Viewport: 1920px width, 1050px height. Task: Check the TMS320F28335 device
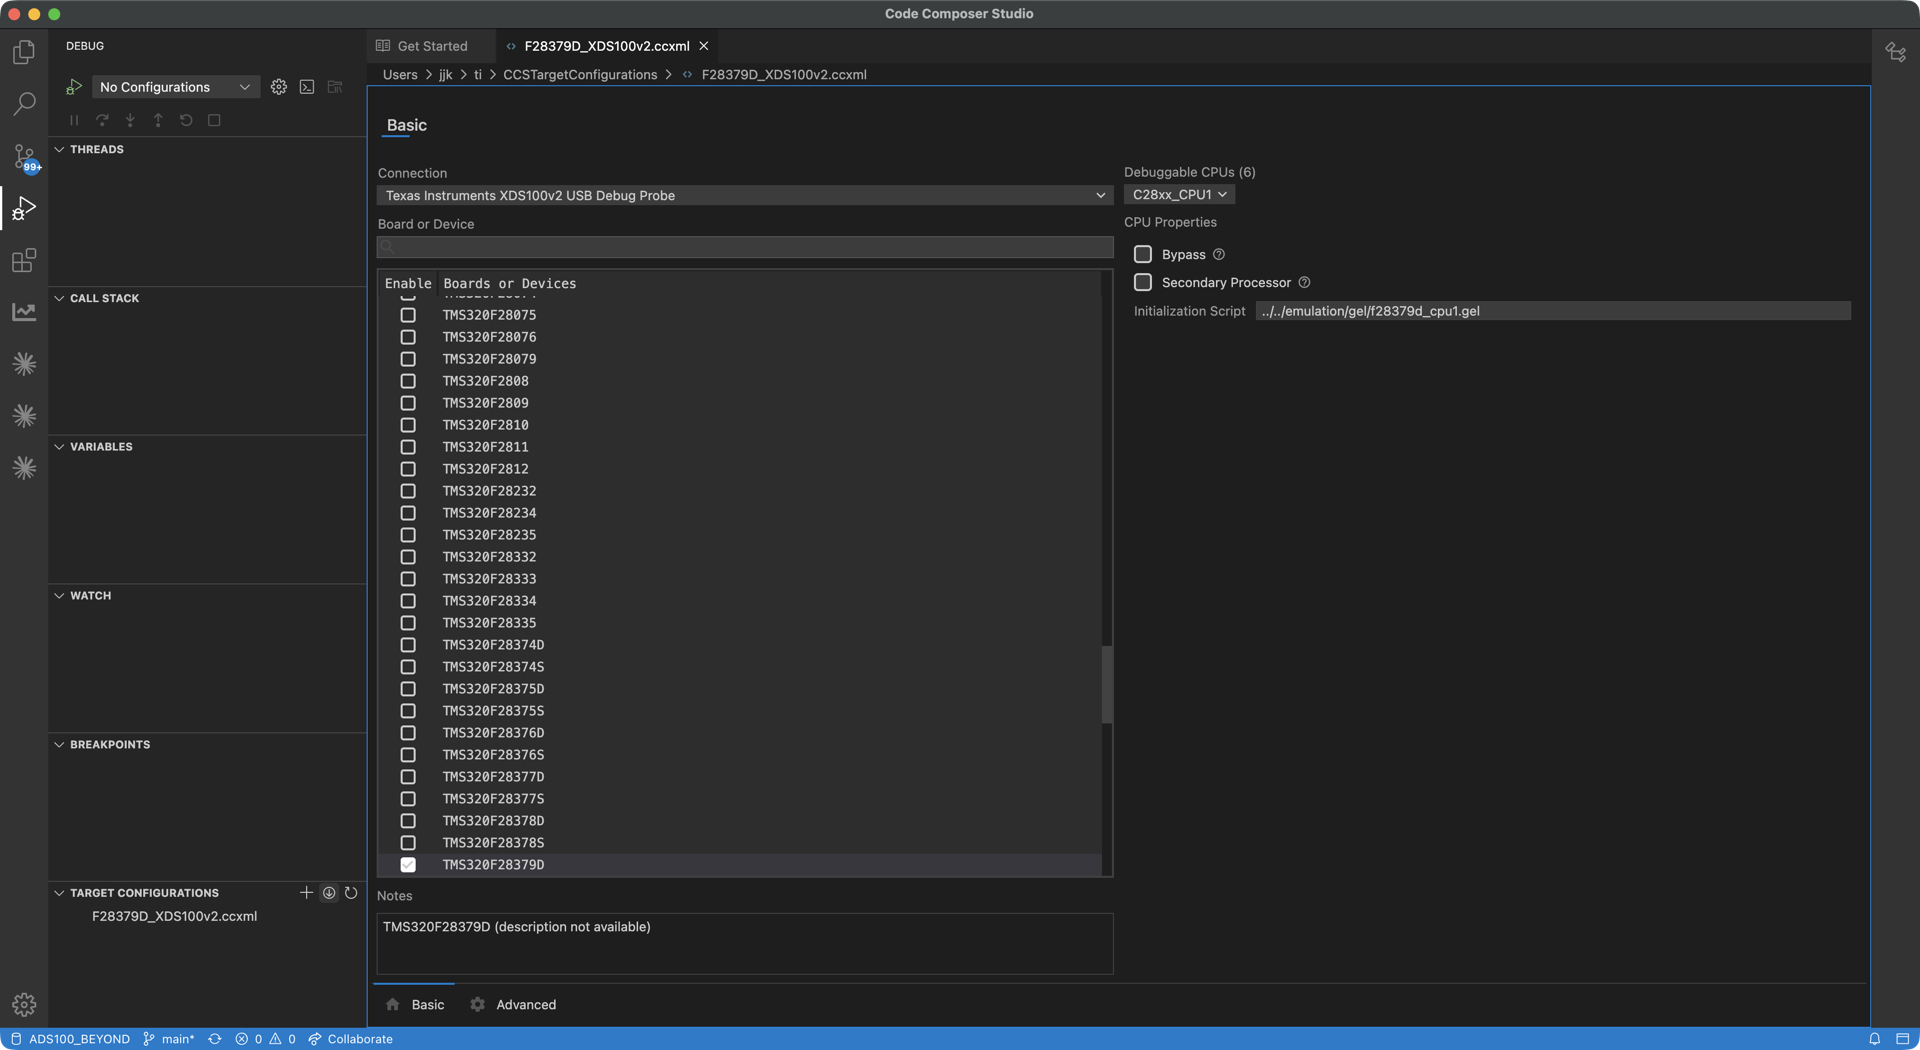coord(408,623)
